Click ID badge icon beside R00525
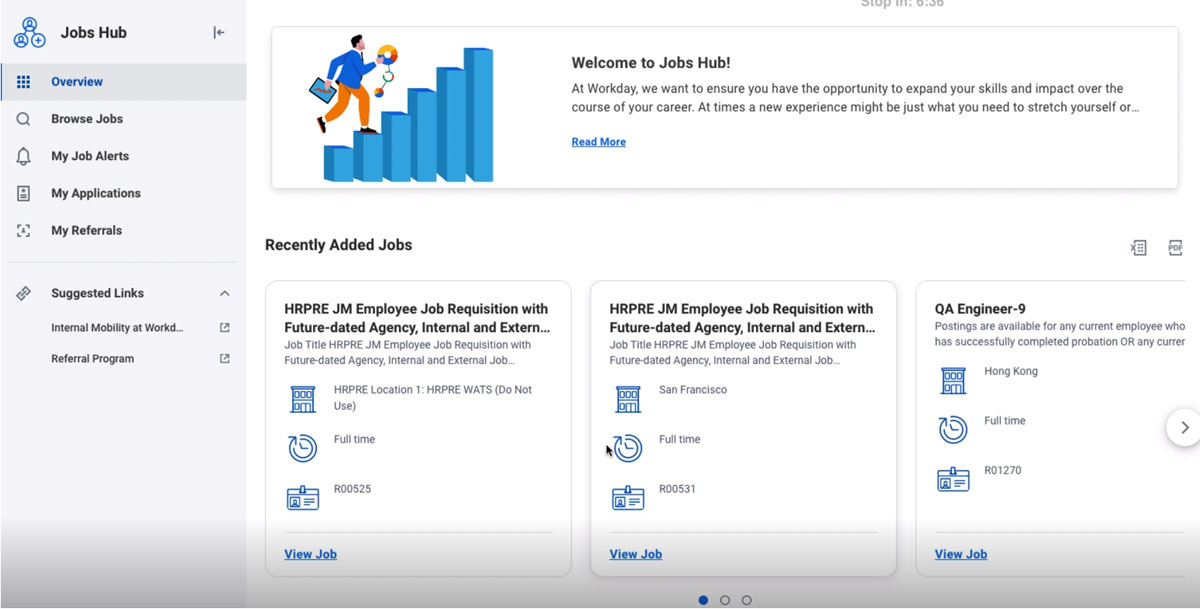1200x609 pixels. click(x=302, y=497)
